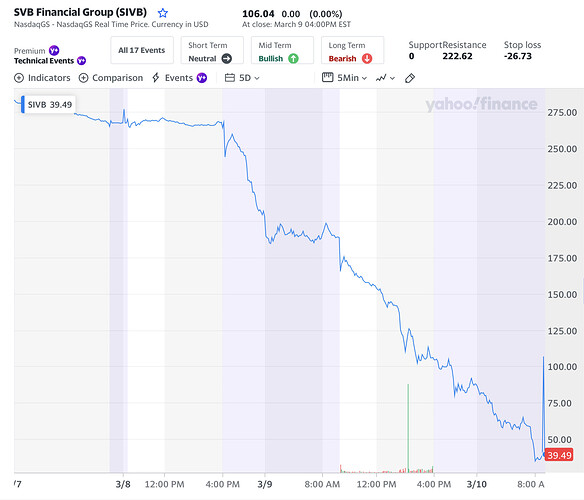This screenshot has width=584, height=500.
Task: Select the All 17 Events tab
Action: pos(142,50)
